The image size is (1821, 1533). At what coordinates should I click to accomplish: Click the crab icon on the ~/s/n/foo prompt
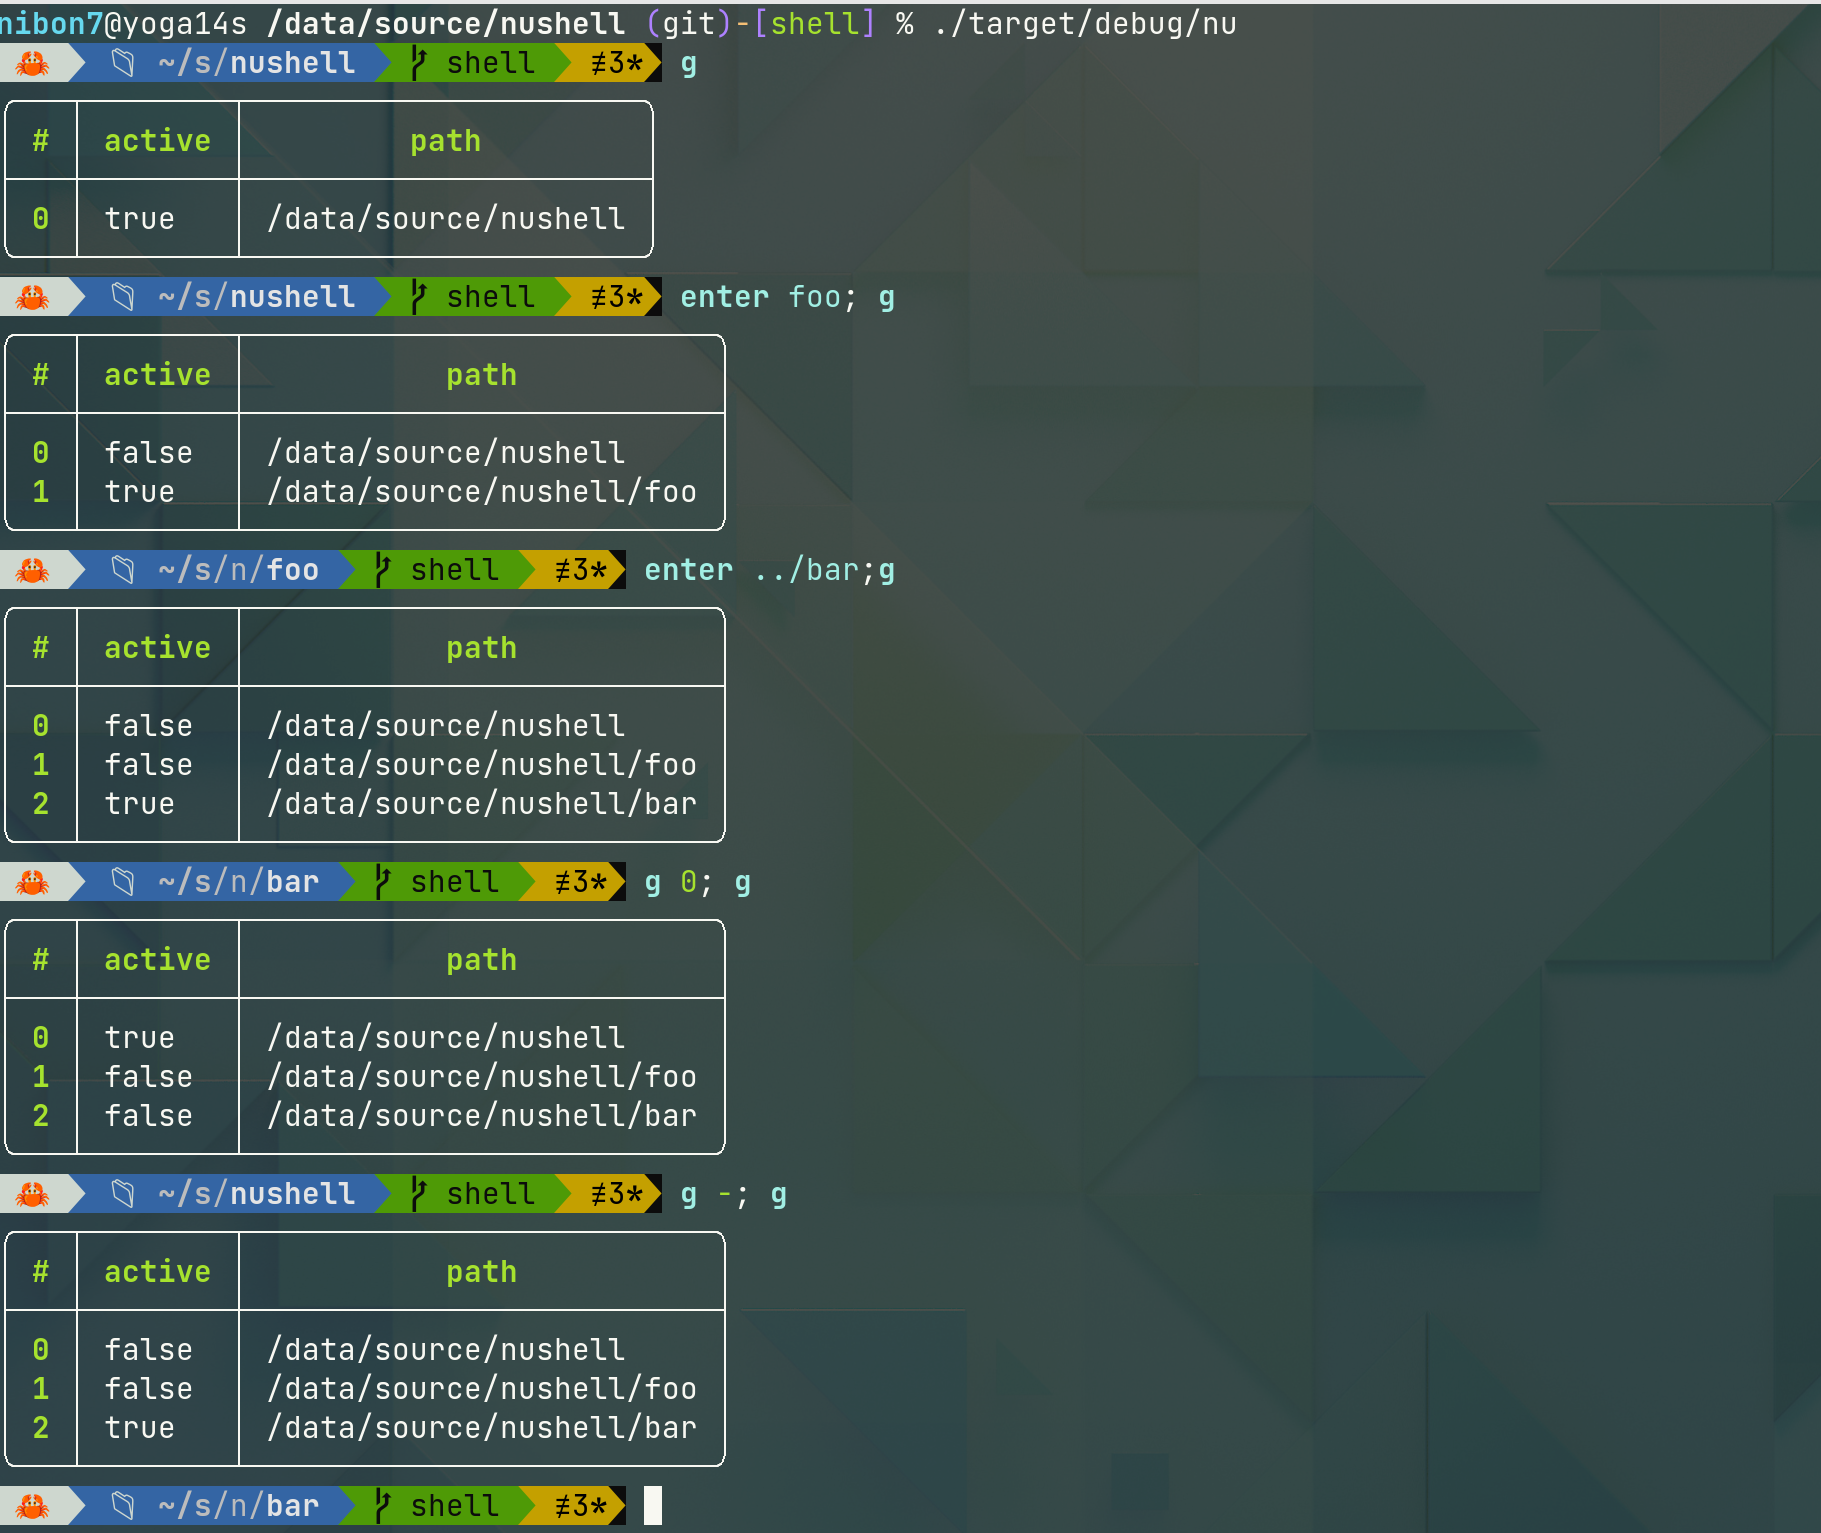tap(30, 570)
